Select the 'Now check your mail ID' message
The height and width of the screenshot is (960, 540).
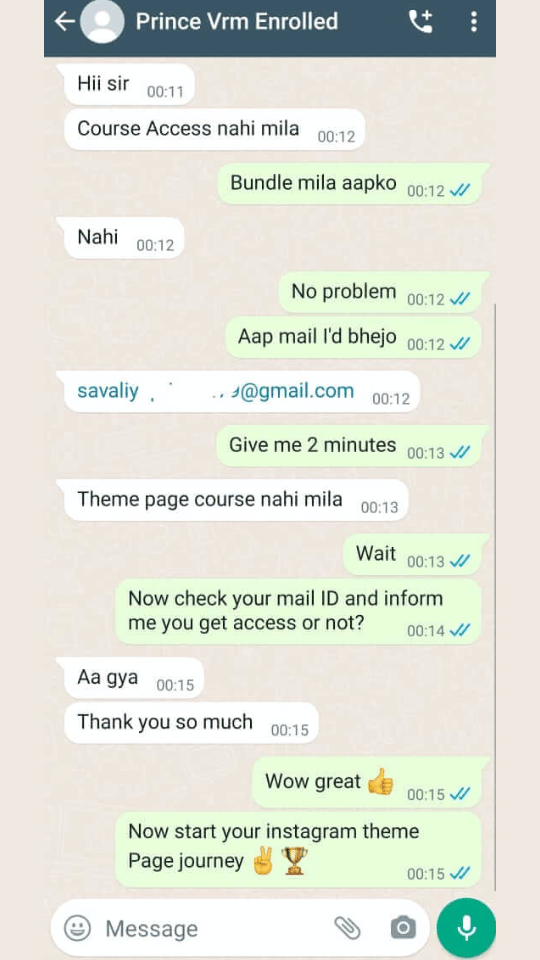298,612
